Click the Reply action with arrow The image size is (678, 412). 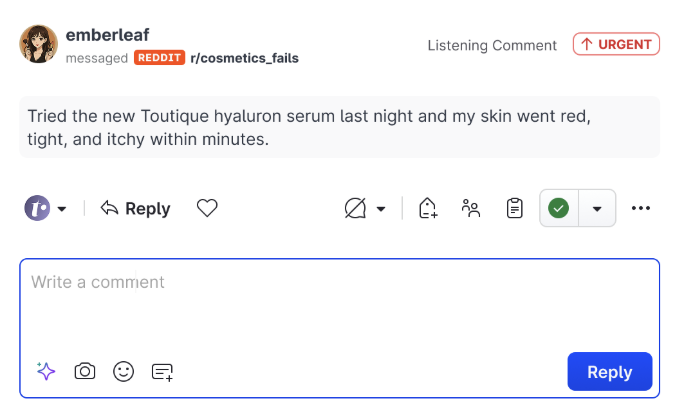point(135,208)
